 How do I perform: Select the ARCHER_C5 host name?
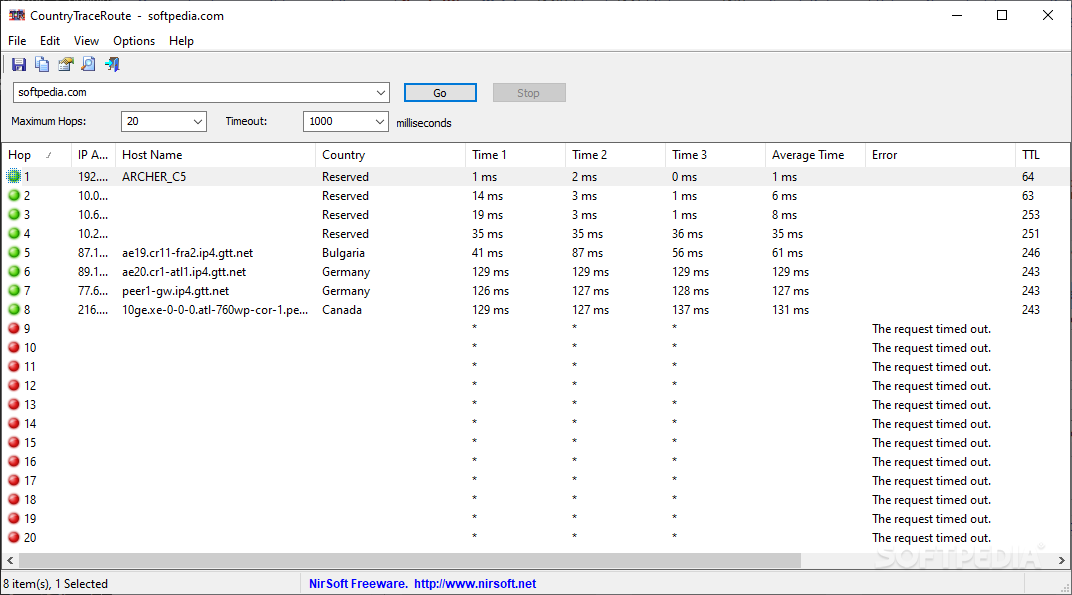154,176
